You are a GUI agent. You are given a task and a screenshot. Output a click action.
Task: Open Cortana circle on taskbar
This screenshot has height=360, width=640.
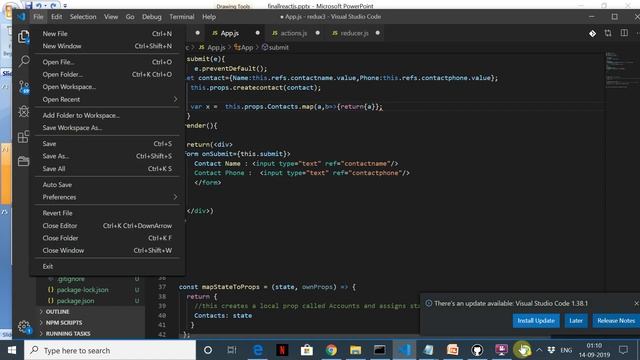point(208,350)
